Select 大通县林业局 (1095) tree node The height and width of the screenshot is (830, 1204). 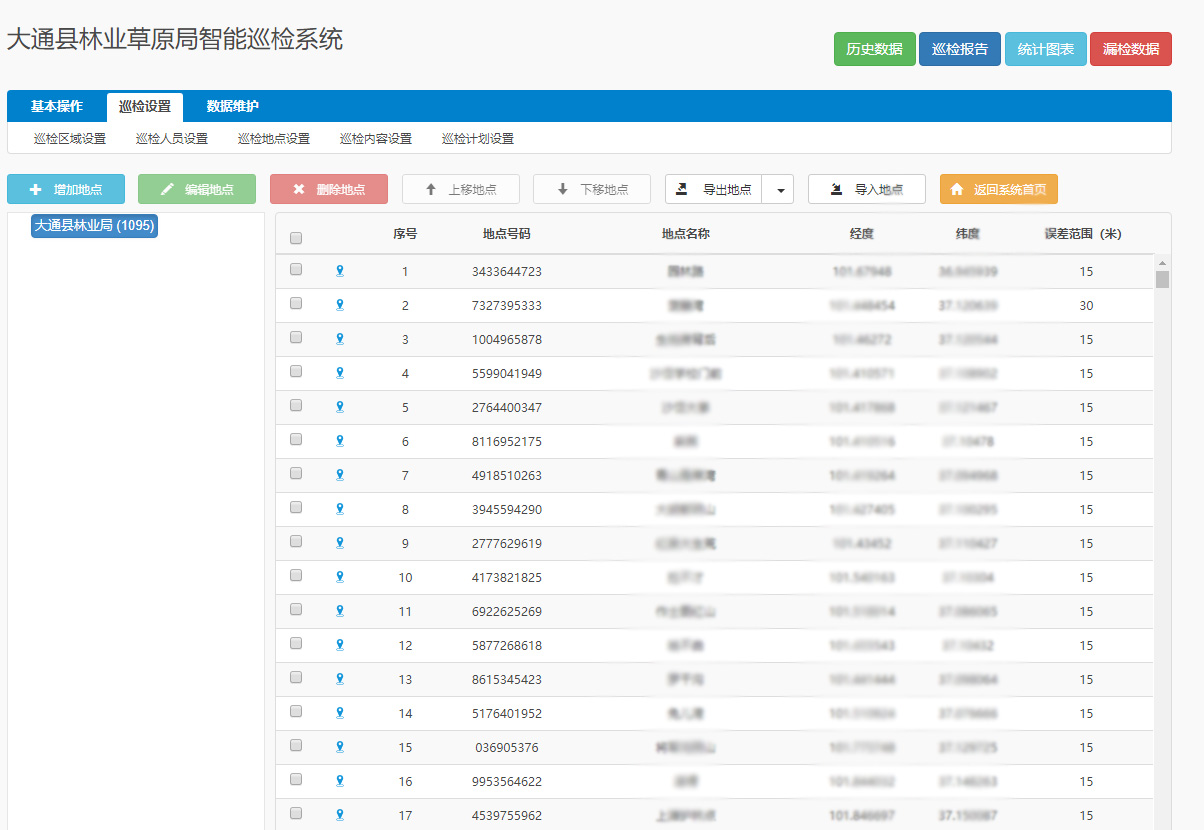click(94, 226)
